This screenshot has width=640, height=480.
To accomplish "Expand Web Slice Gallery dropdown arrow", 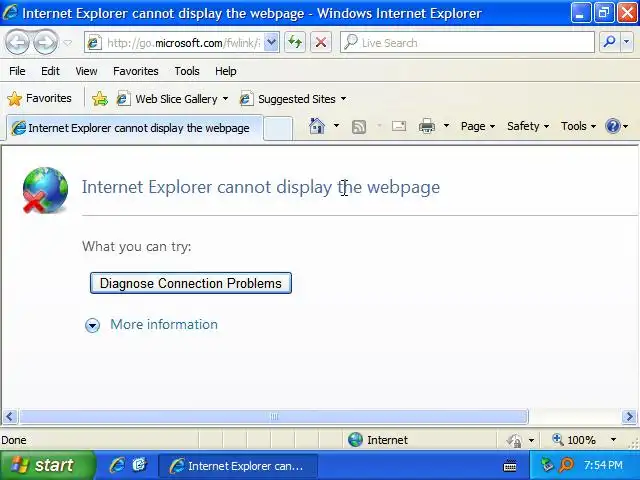I will [x=225, y=99].
